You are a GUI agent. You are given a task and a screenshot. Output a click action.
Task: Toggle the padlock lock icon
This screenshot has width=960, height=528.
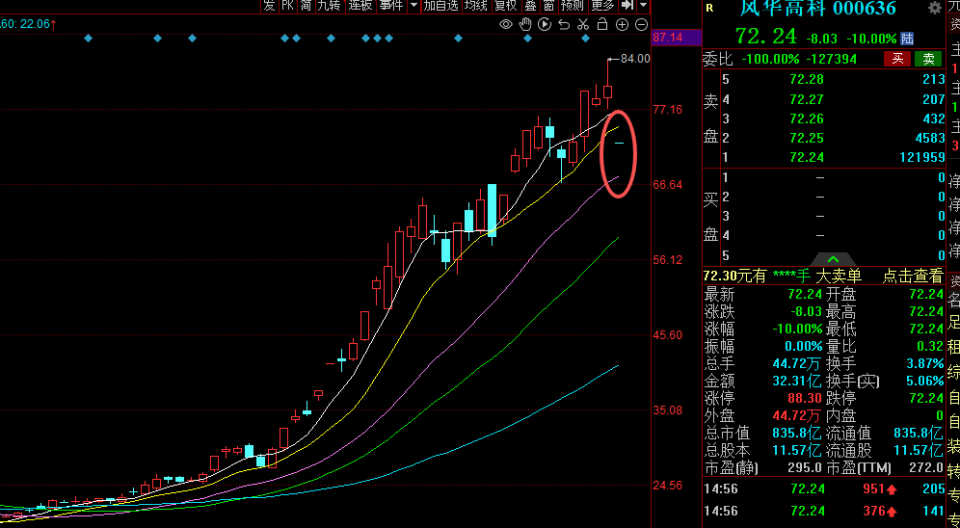coord(602,25)
